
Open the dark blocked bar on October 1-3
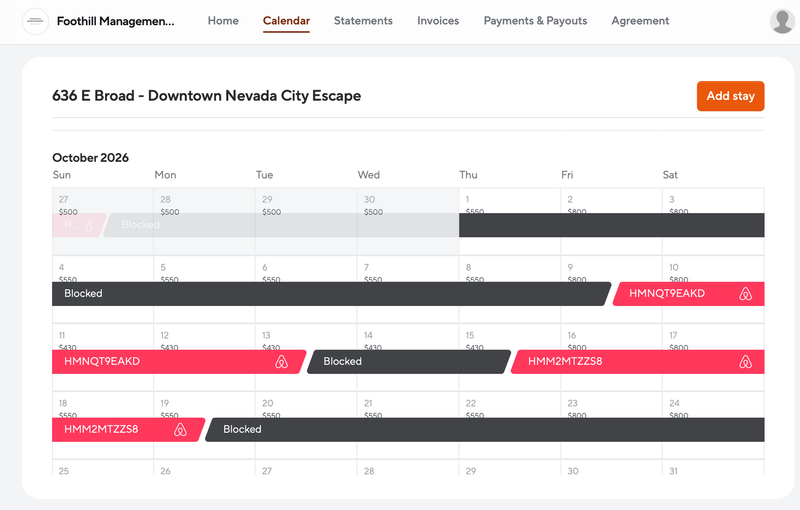pos(612,225)
